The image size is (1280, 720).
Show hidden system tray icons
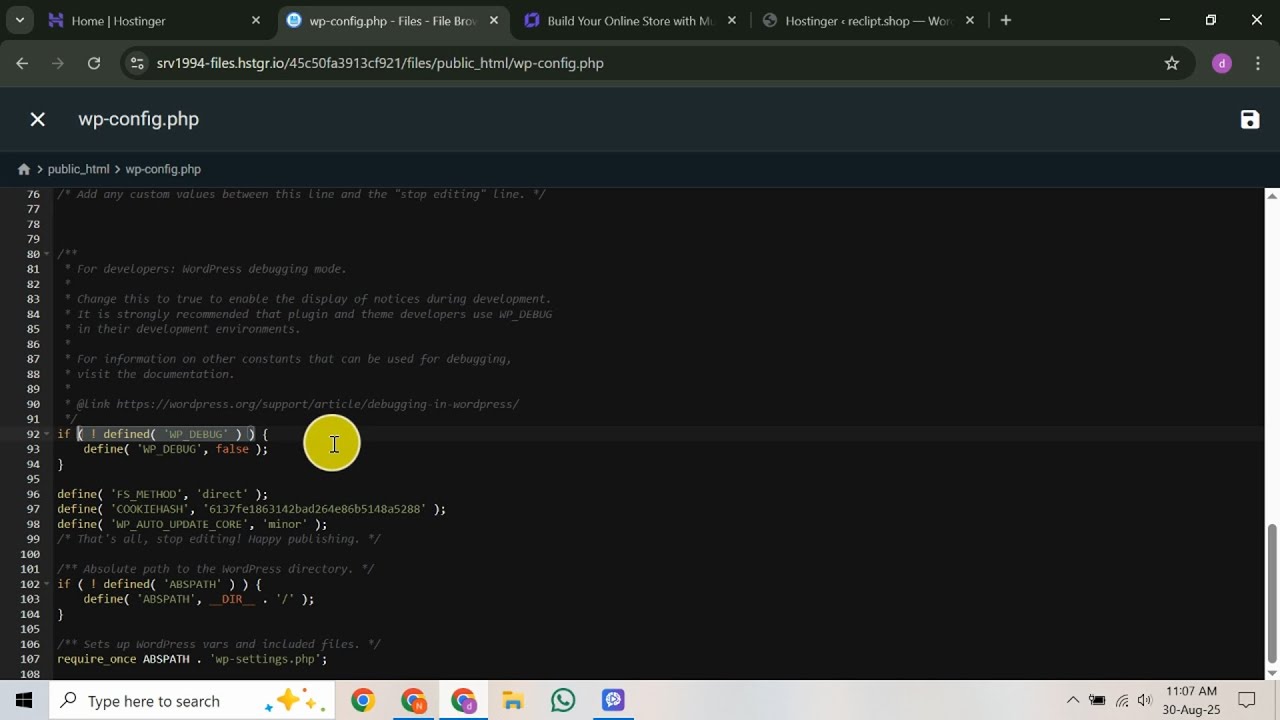coord(1073,700)
